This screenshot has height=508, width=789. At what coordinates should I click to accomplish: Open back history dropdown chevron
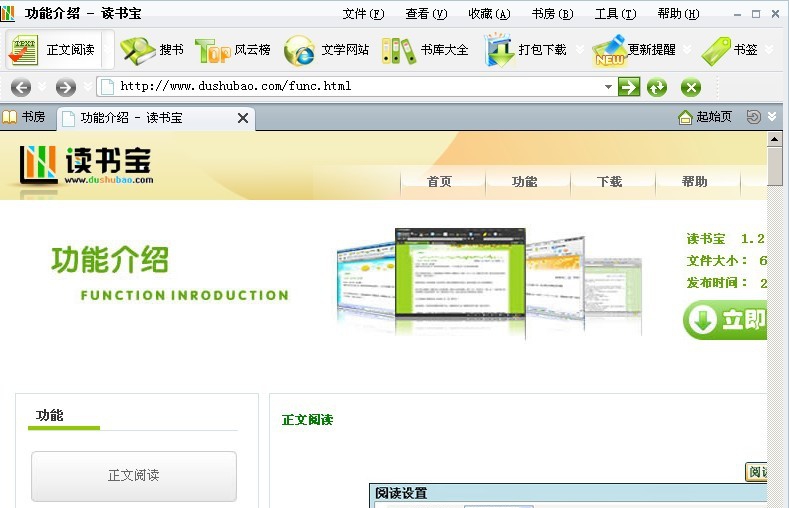pyautogui.click(x=42, y=87)
